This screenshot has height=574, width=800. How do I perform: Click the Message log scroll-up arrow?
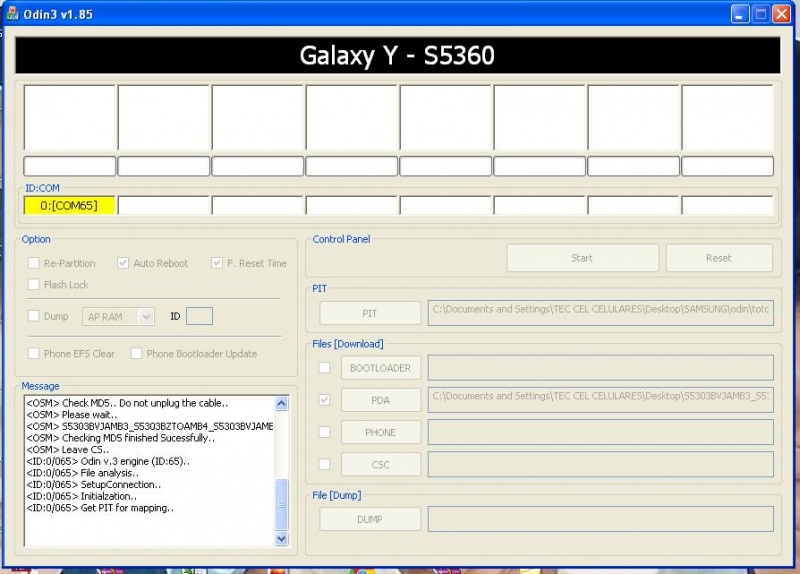click(282, 404)
